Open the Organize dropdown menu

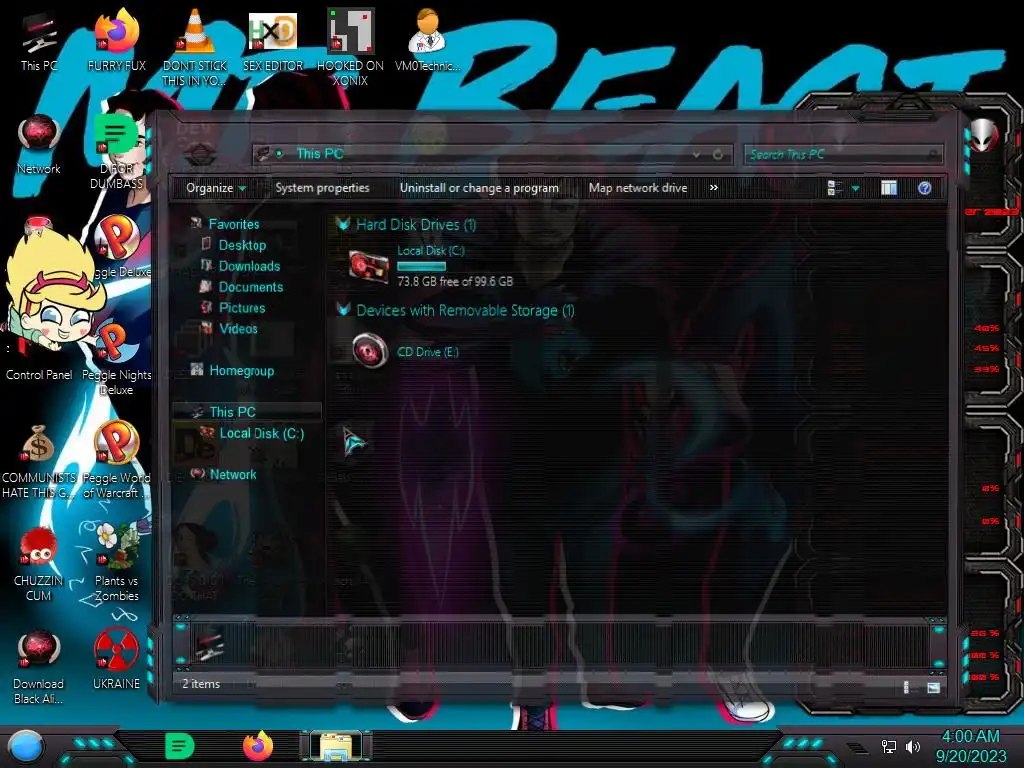(216, 188)
